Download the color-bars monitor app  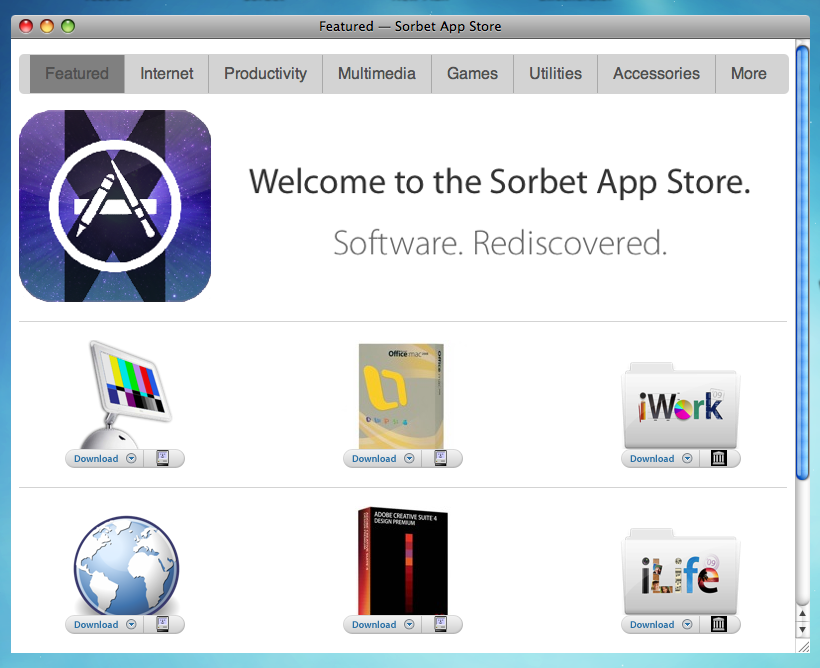pos(96,458)
